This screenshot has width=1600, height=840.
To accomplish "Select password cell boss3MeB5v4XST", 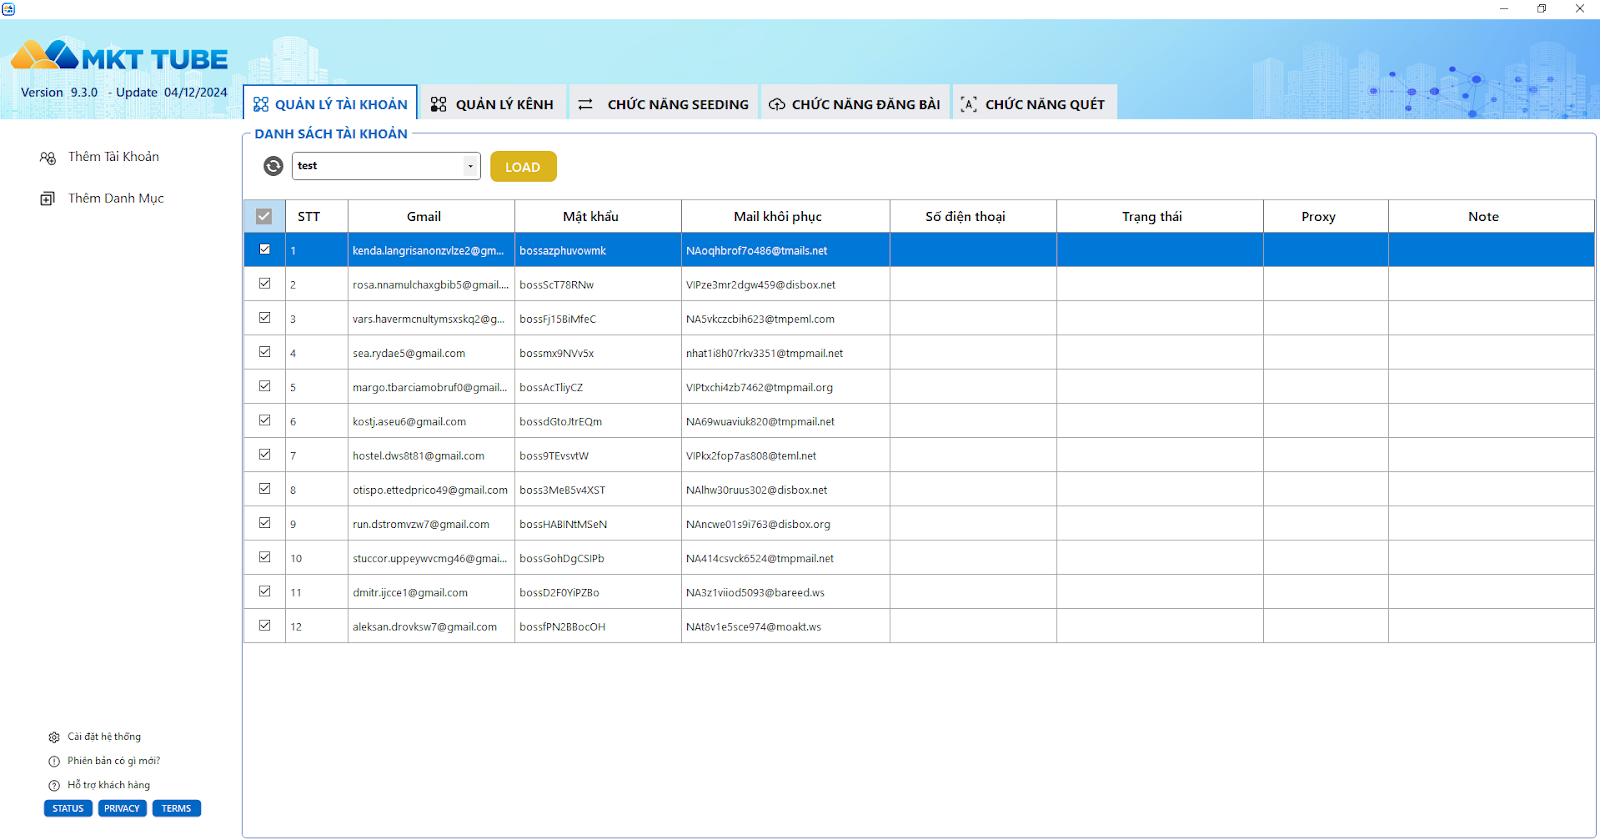I will click(x=598, y=490).
